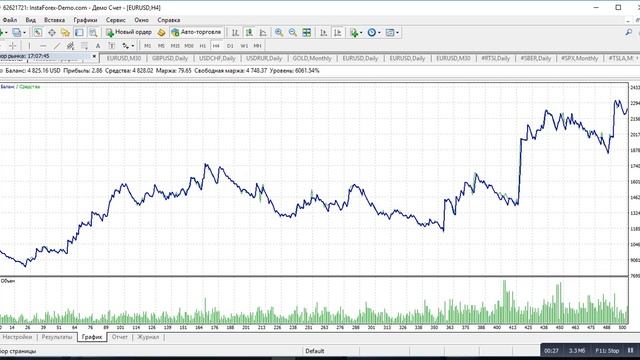The width and height of the screenshot is (640, 360).
Task: Toggle the H1 timeframe button
Action: [203, 46]
